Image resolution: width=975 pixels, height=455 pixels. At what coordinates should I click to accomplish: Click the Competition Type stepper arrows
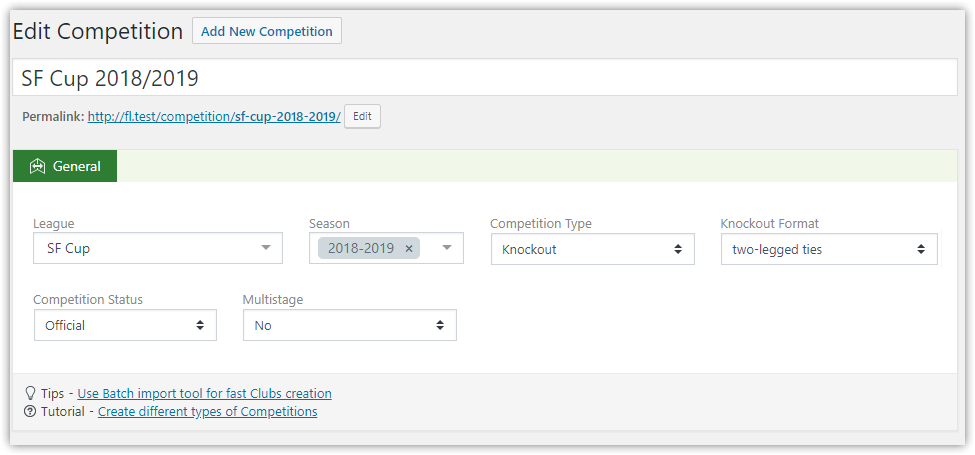pos(678,249)
